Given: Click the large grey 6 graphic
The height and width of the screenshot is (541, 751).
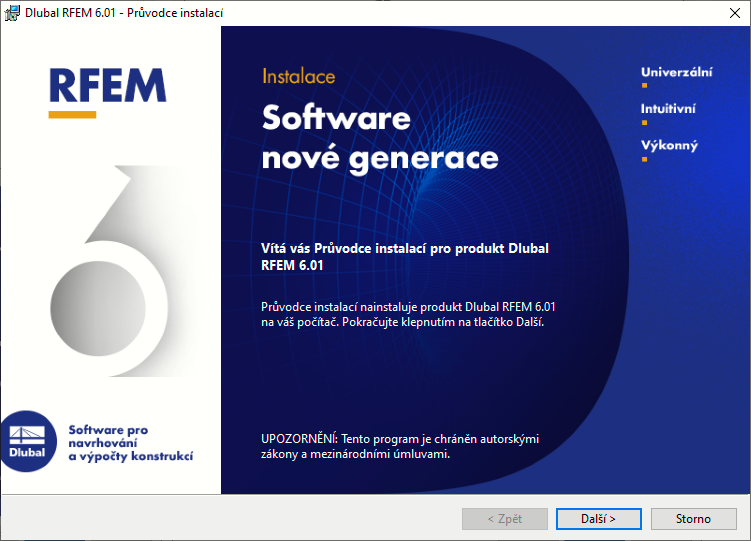Looking at the screenshot, I should (109, 271).
